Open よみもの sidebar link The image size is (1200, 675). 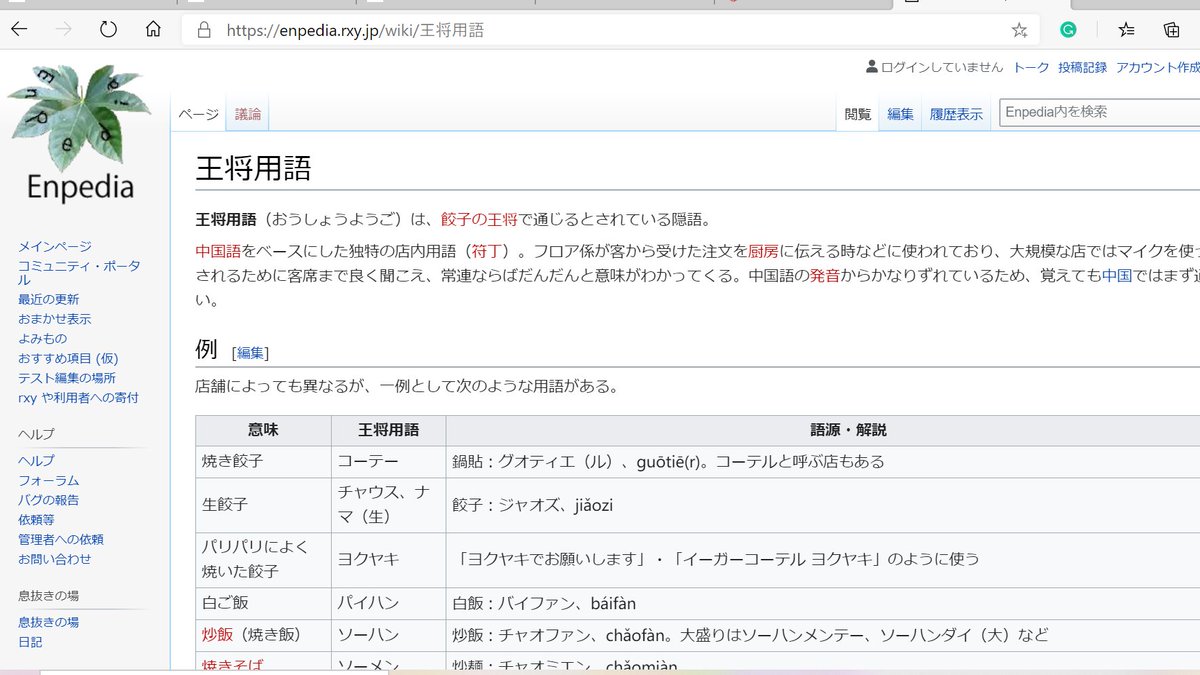point(42,339)
